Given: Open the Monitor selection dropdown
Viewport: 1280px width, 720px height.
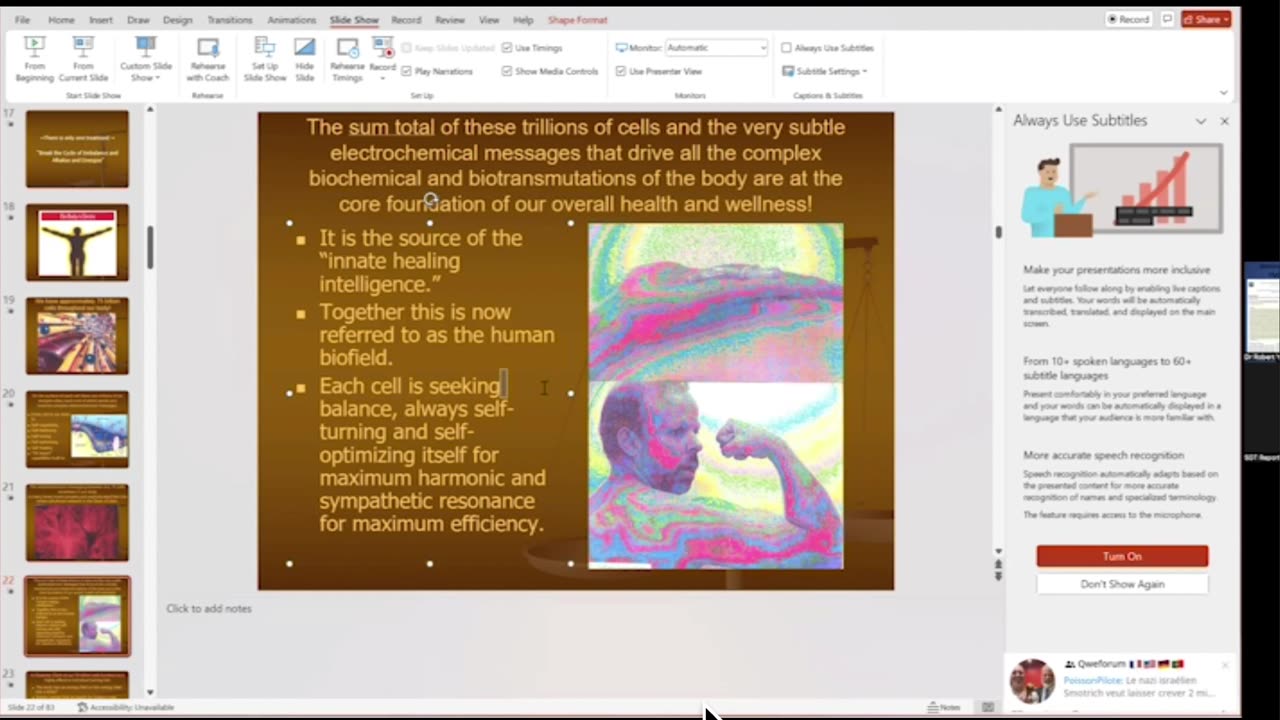Looking at the screenshot, I should point(716,47).
